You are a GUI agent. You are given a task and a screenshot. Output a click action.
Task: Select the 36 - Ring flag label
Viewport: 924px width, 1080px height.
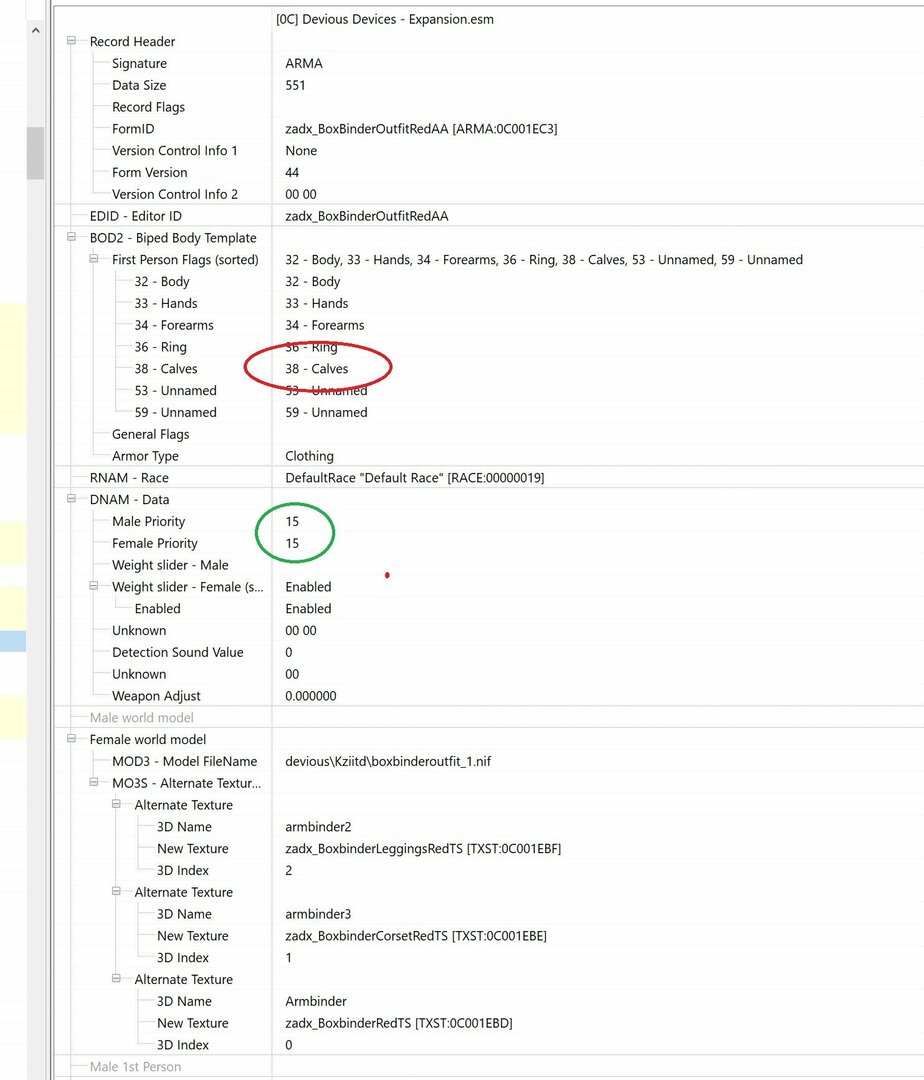[x=160, y=347]
